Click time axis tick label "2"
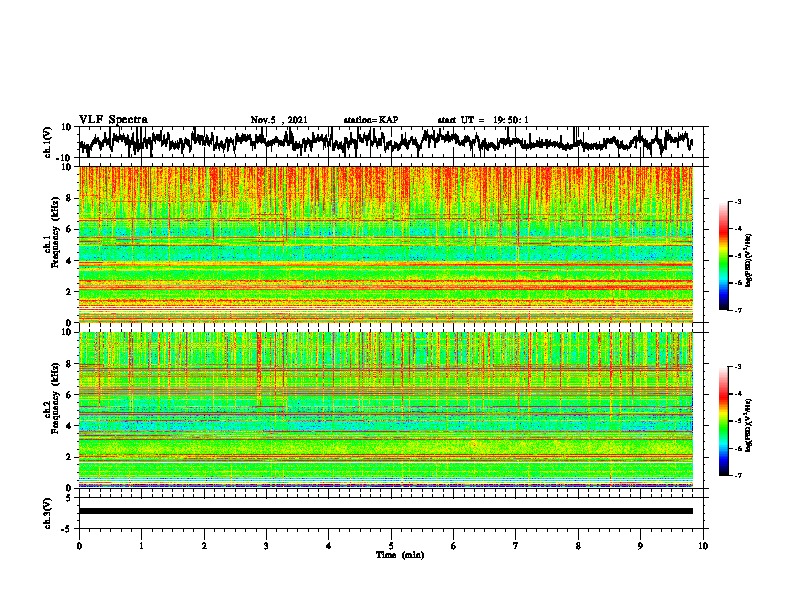The image size is (792, 612). tap(204, 546)
